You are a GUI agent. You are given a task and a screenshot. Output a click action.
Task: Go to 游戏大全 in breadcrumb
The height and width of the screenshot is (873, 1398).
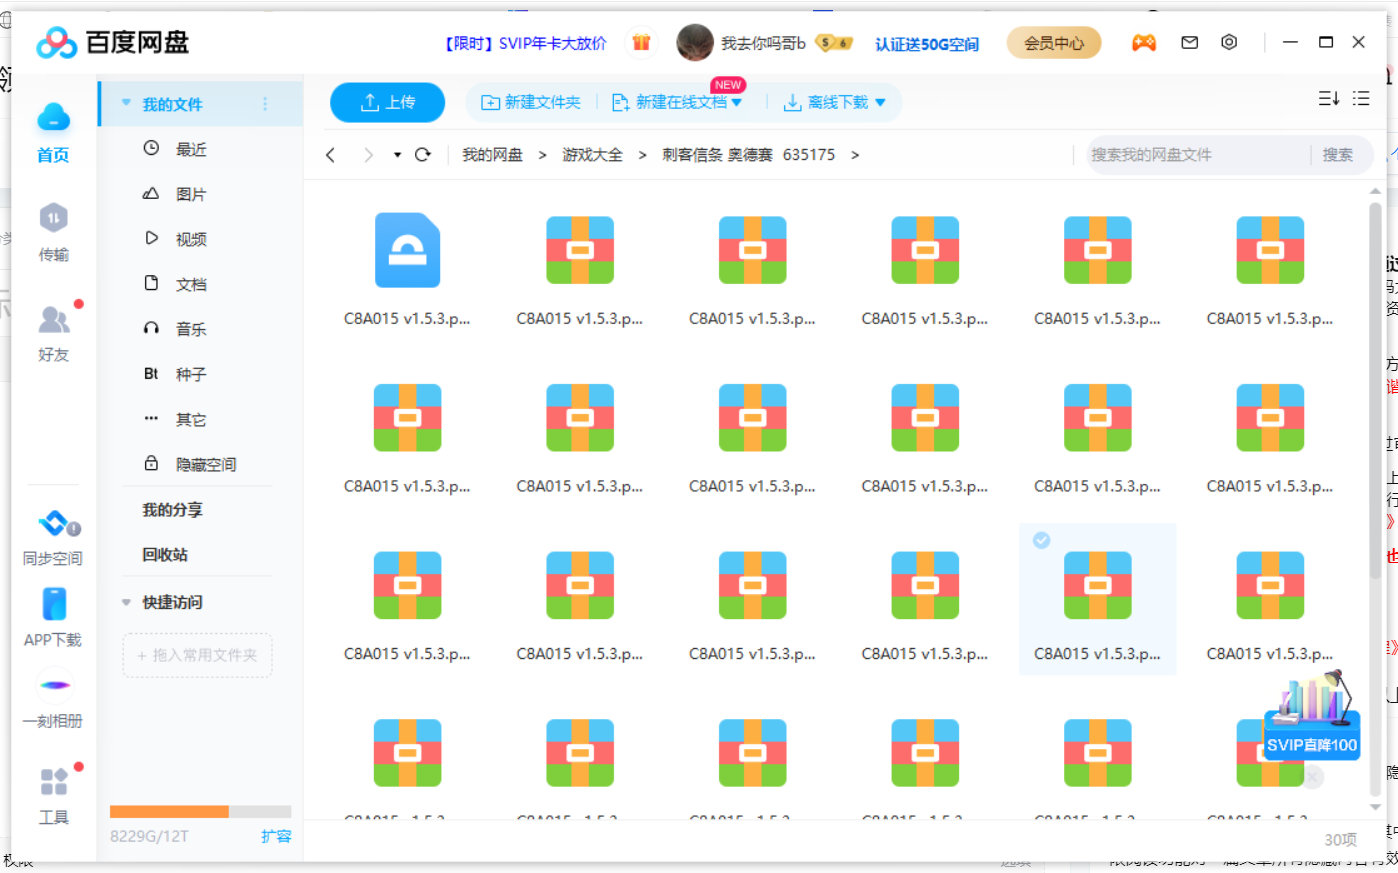(x=592, y=155)
